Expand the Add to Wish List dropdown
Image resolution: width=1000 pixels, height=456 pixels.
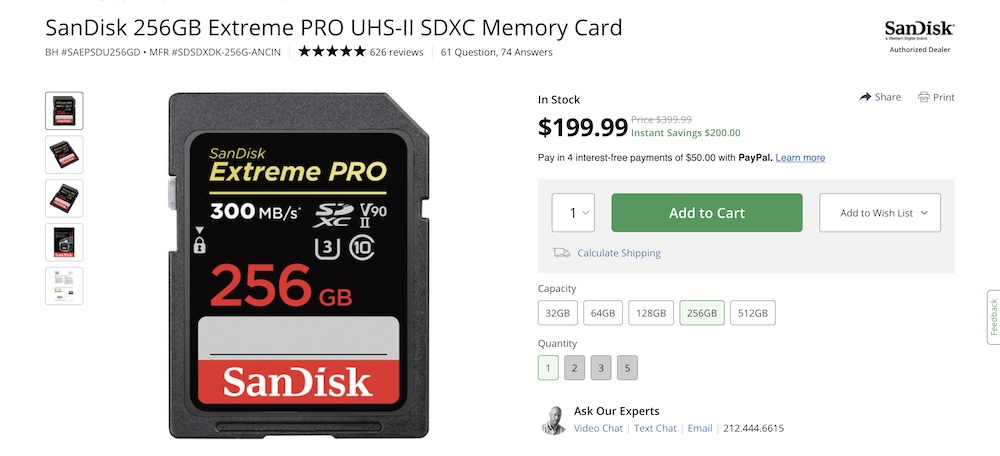(x=880, y=212)
